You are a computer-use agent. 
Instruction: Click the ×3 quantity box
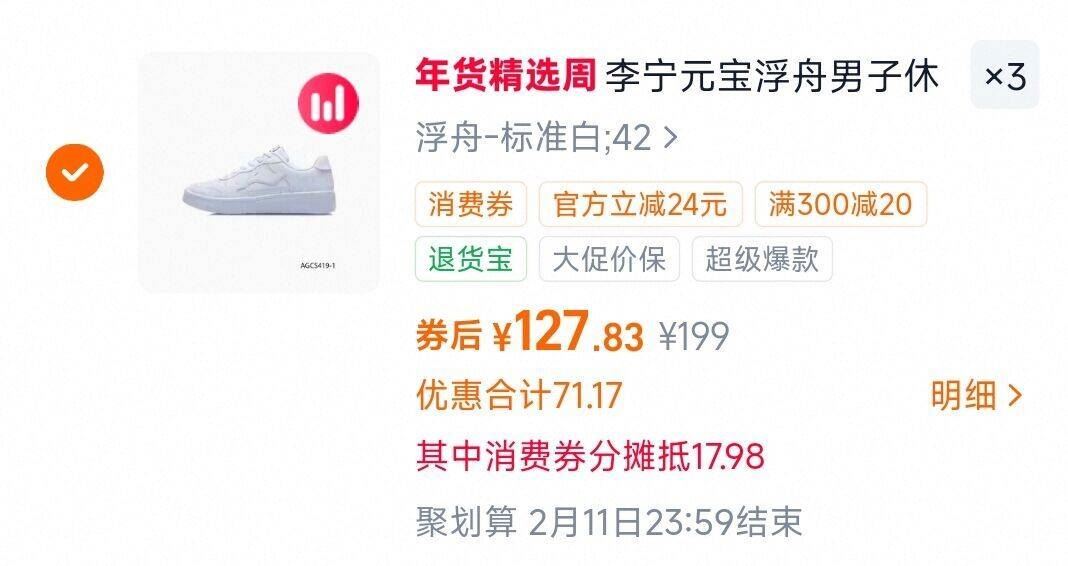click(1005, 75)
